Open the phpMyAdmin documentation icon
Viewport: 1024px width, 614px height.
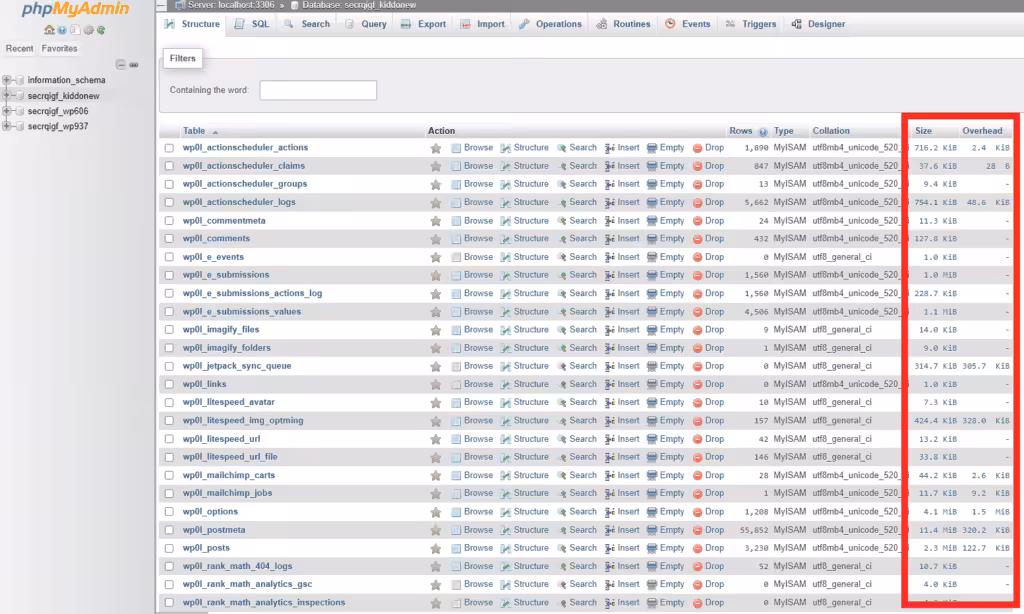(x=75, y=31)
